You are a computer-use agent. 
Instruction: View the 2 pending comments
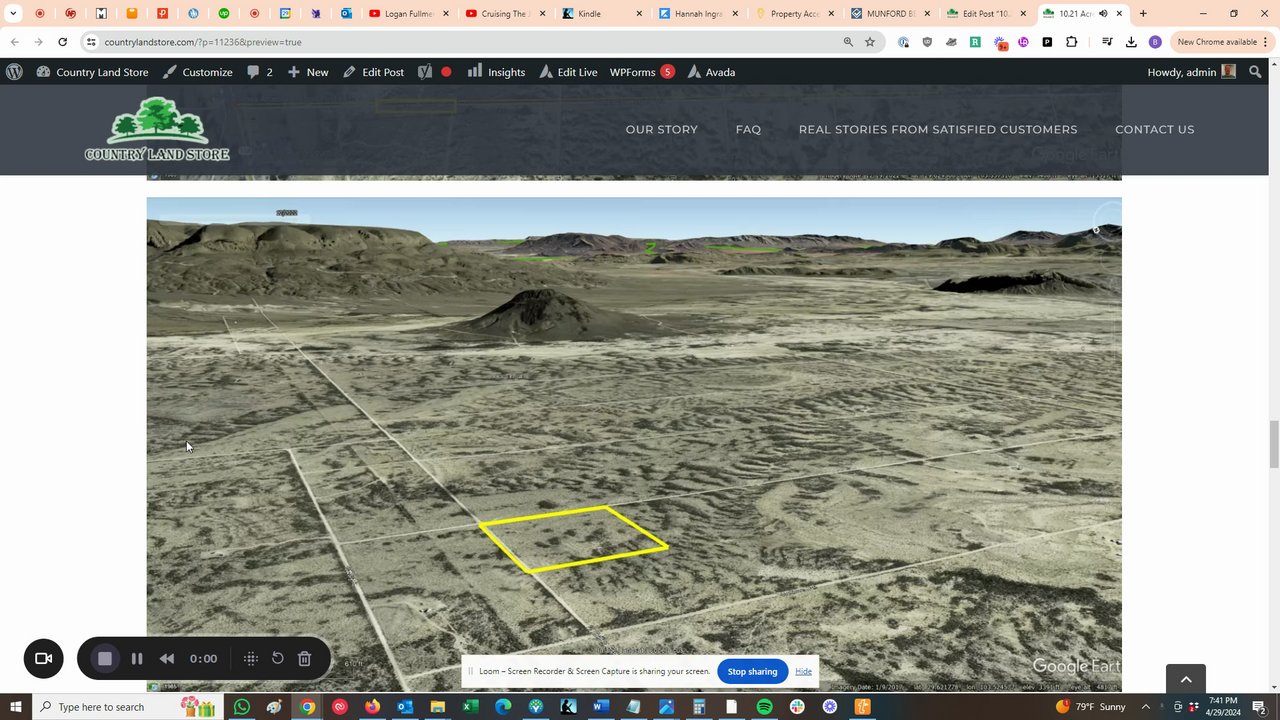click(260, 72)
